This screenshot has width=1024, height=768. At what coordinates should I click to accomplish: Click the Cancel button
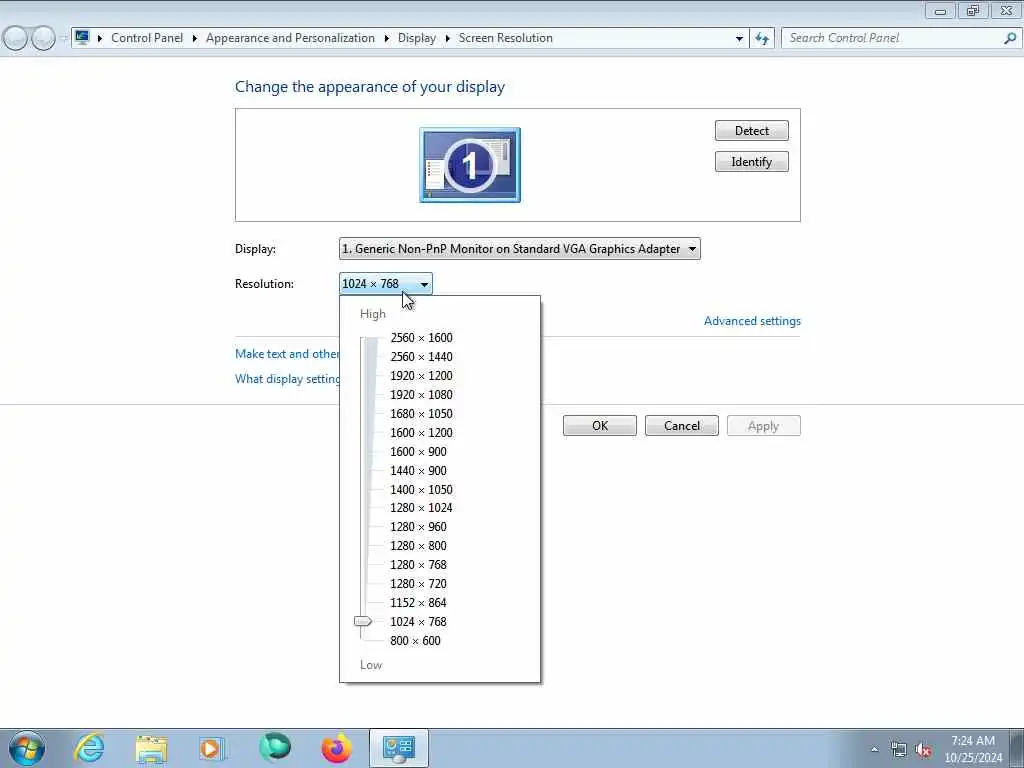click(x=682, y=426)
